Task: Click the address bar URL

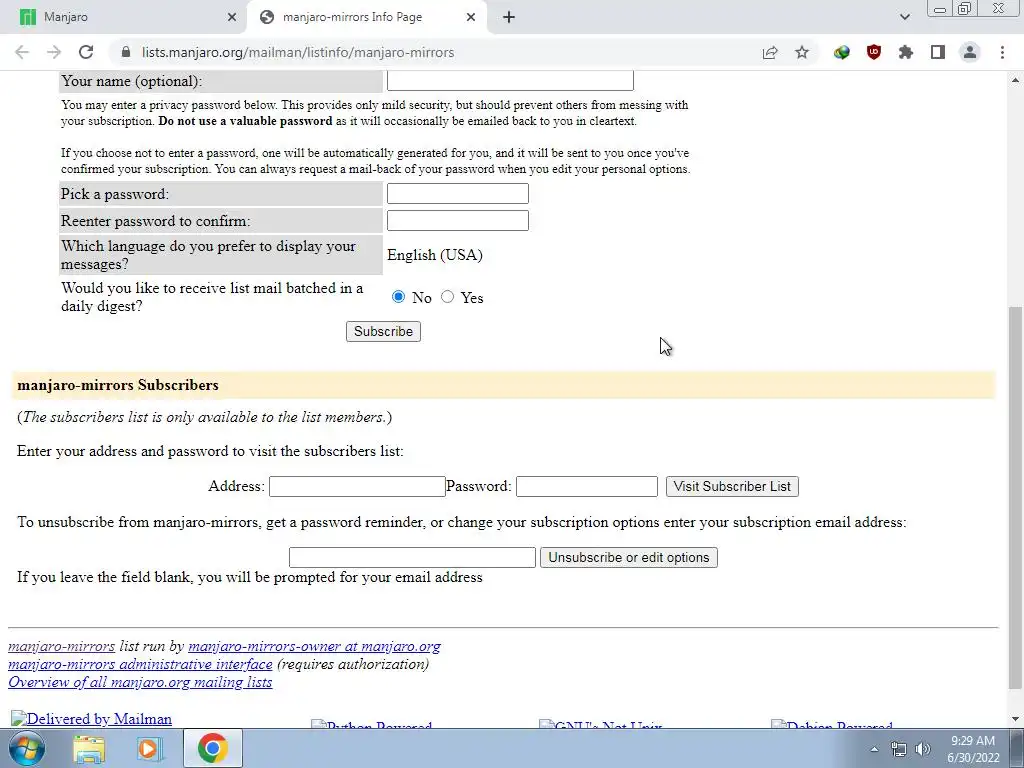Action: 298,52
